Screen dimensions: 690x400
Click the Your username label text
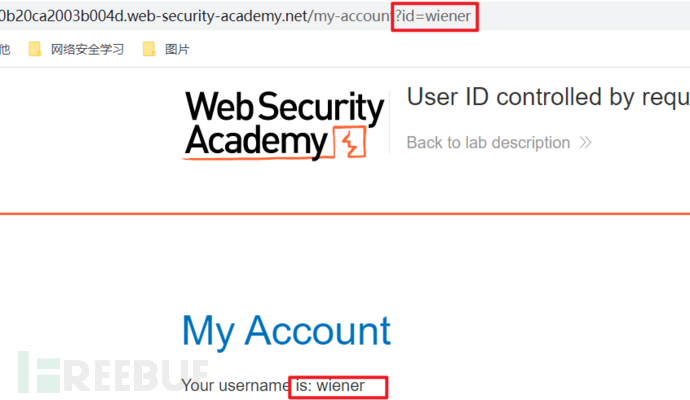pos(236,386)
